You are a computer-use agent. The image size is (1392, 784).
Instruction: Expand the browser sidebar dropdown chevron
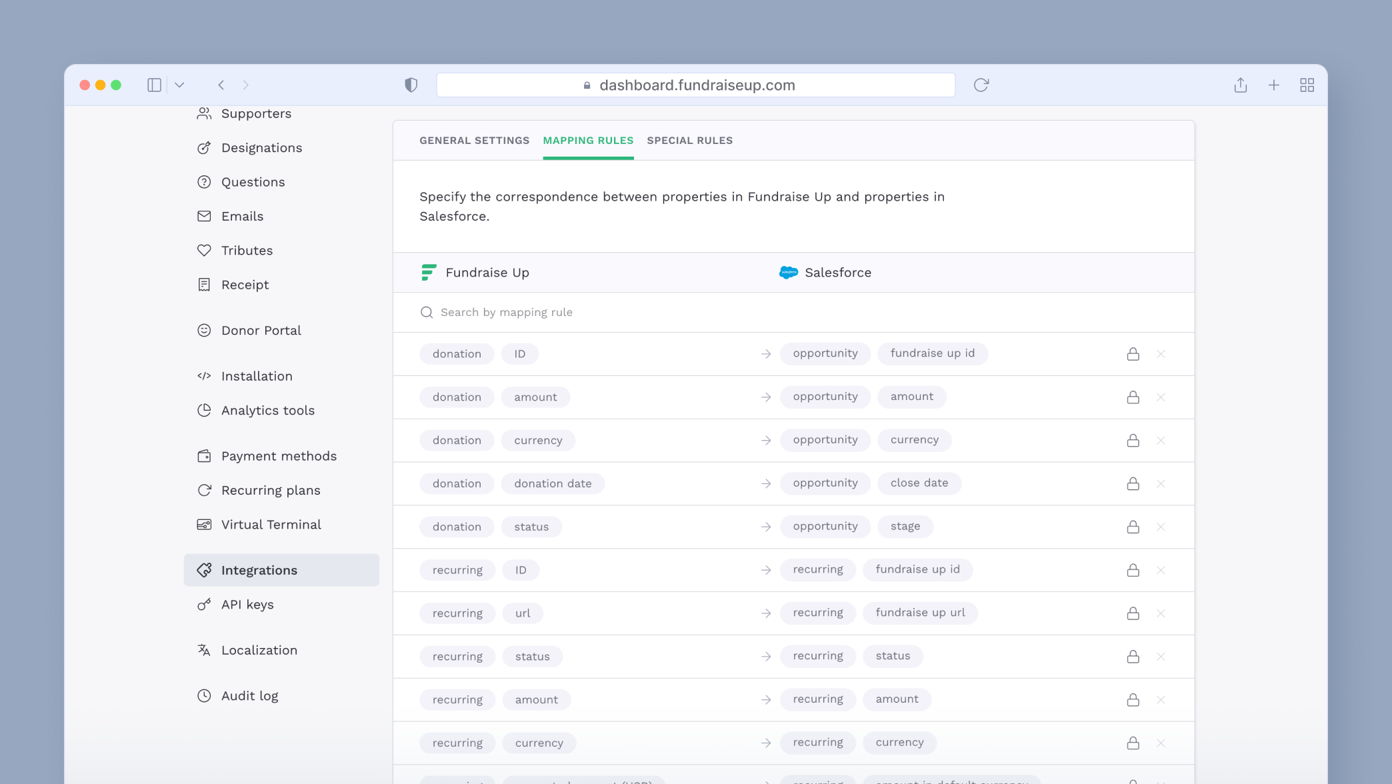(179, 85)
